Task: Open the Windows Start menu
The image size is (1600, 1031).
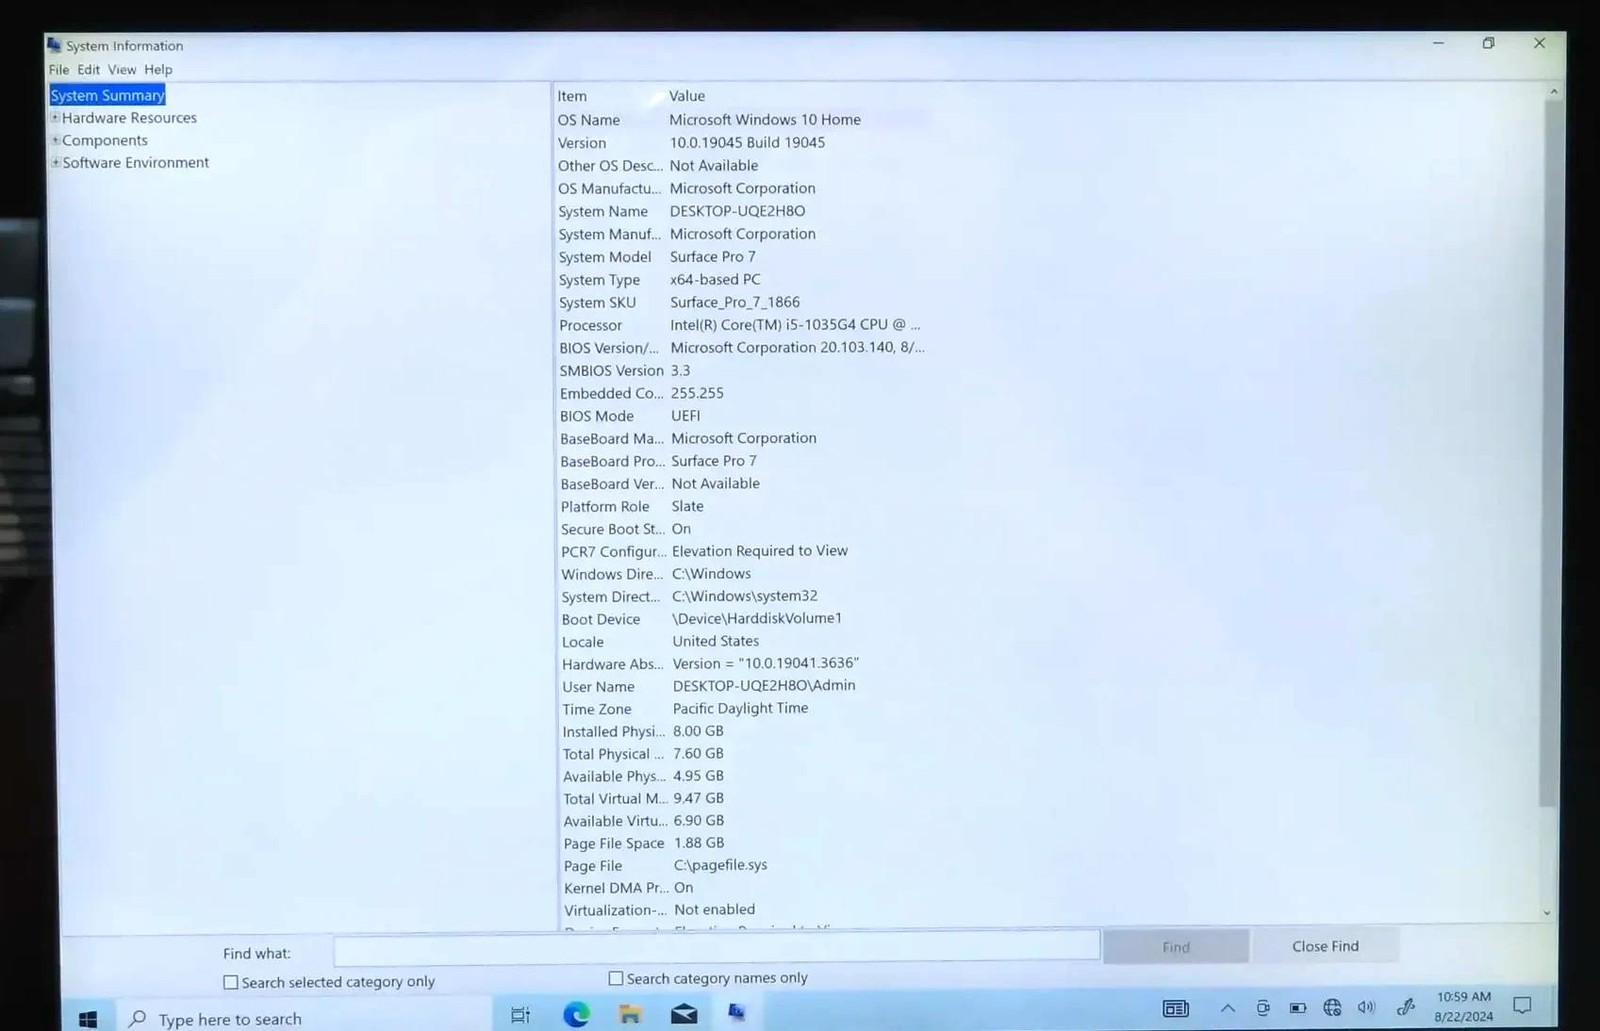Action: 88,1018
